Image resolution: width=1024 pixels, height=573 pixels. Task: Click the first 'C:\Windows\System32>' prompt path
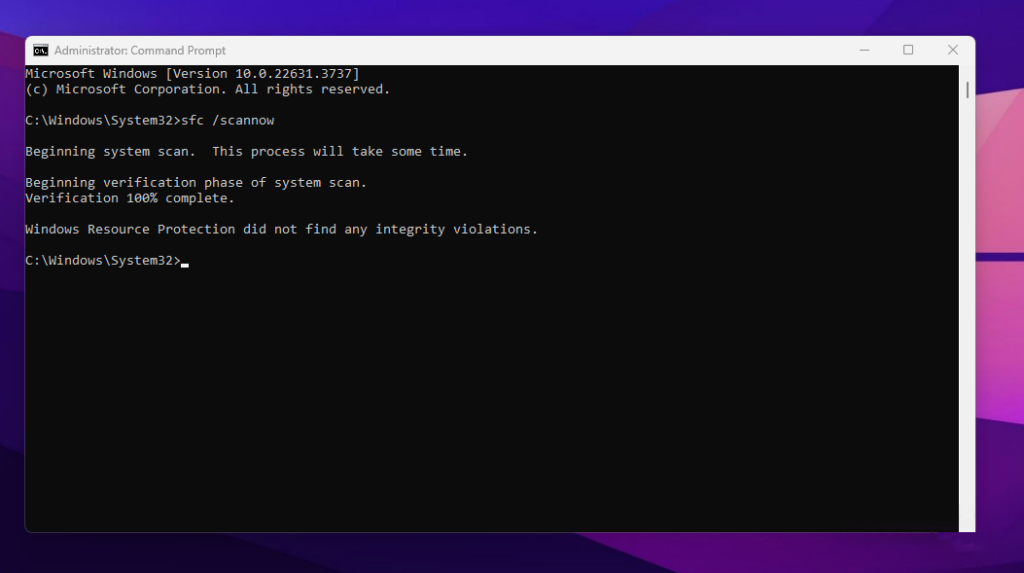click(102, 120)
